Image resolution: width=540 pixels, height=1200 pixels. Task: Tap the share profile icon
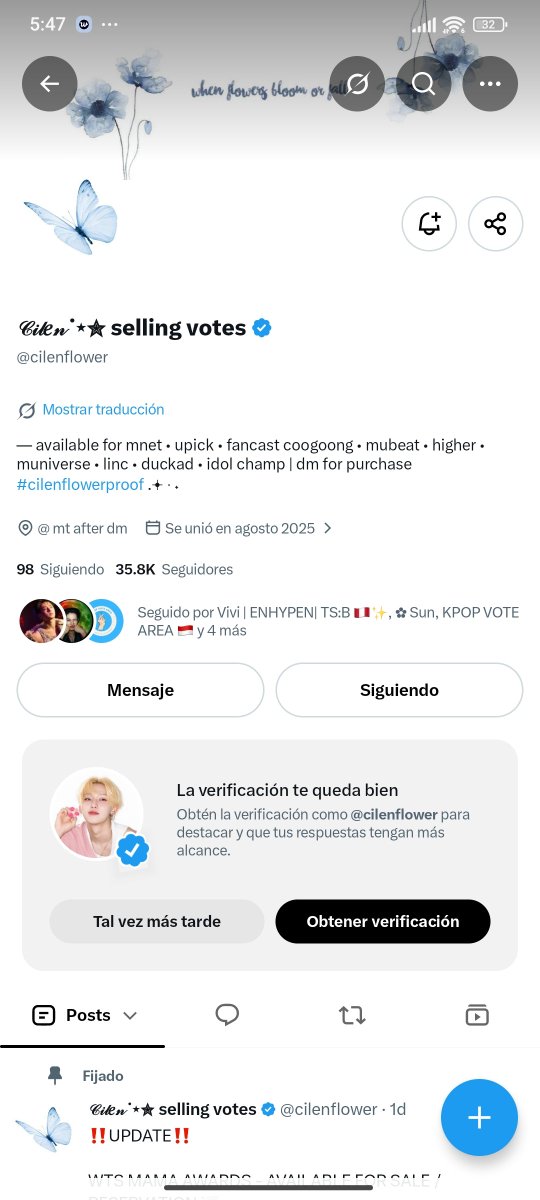[496, 223]
